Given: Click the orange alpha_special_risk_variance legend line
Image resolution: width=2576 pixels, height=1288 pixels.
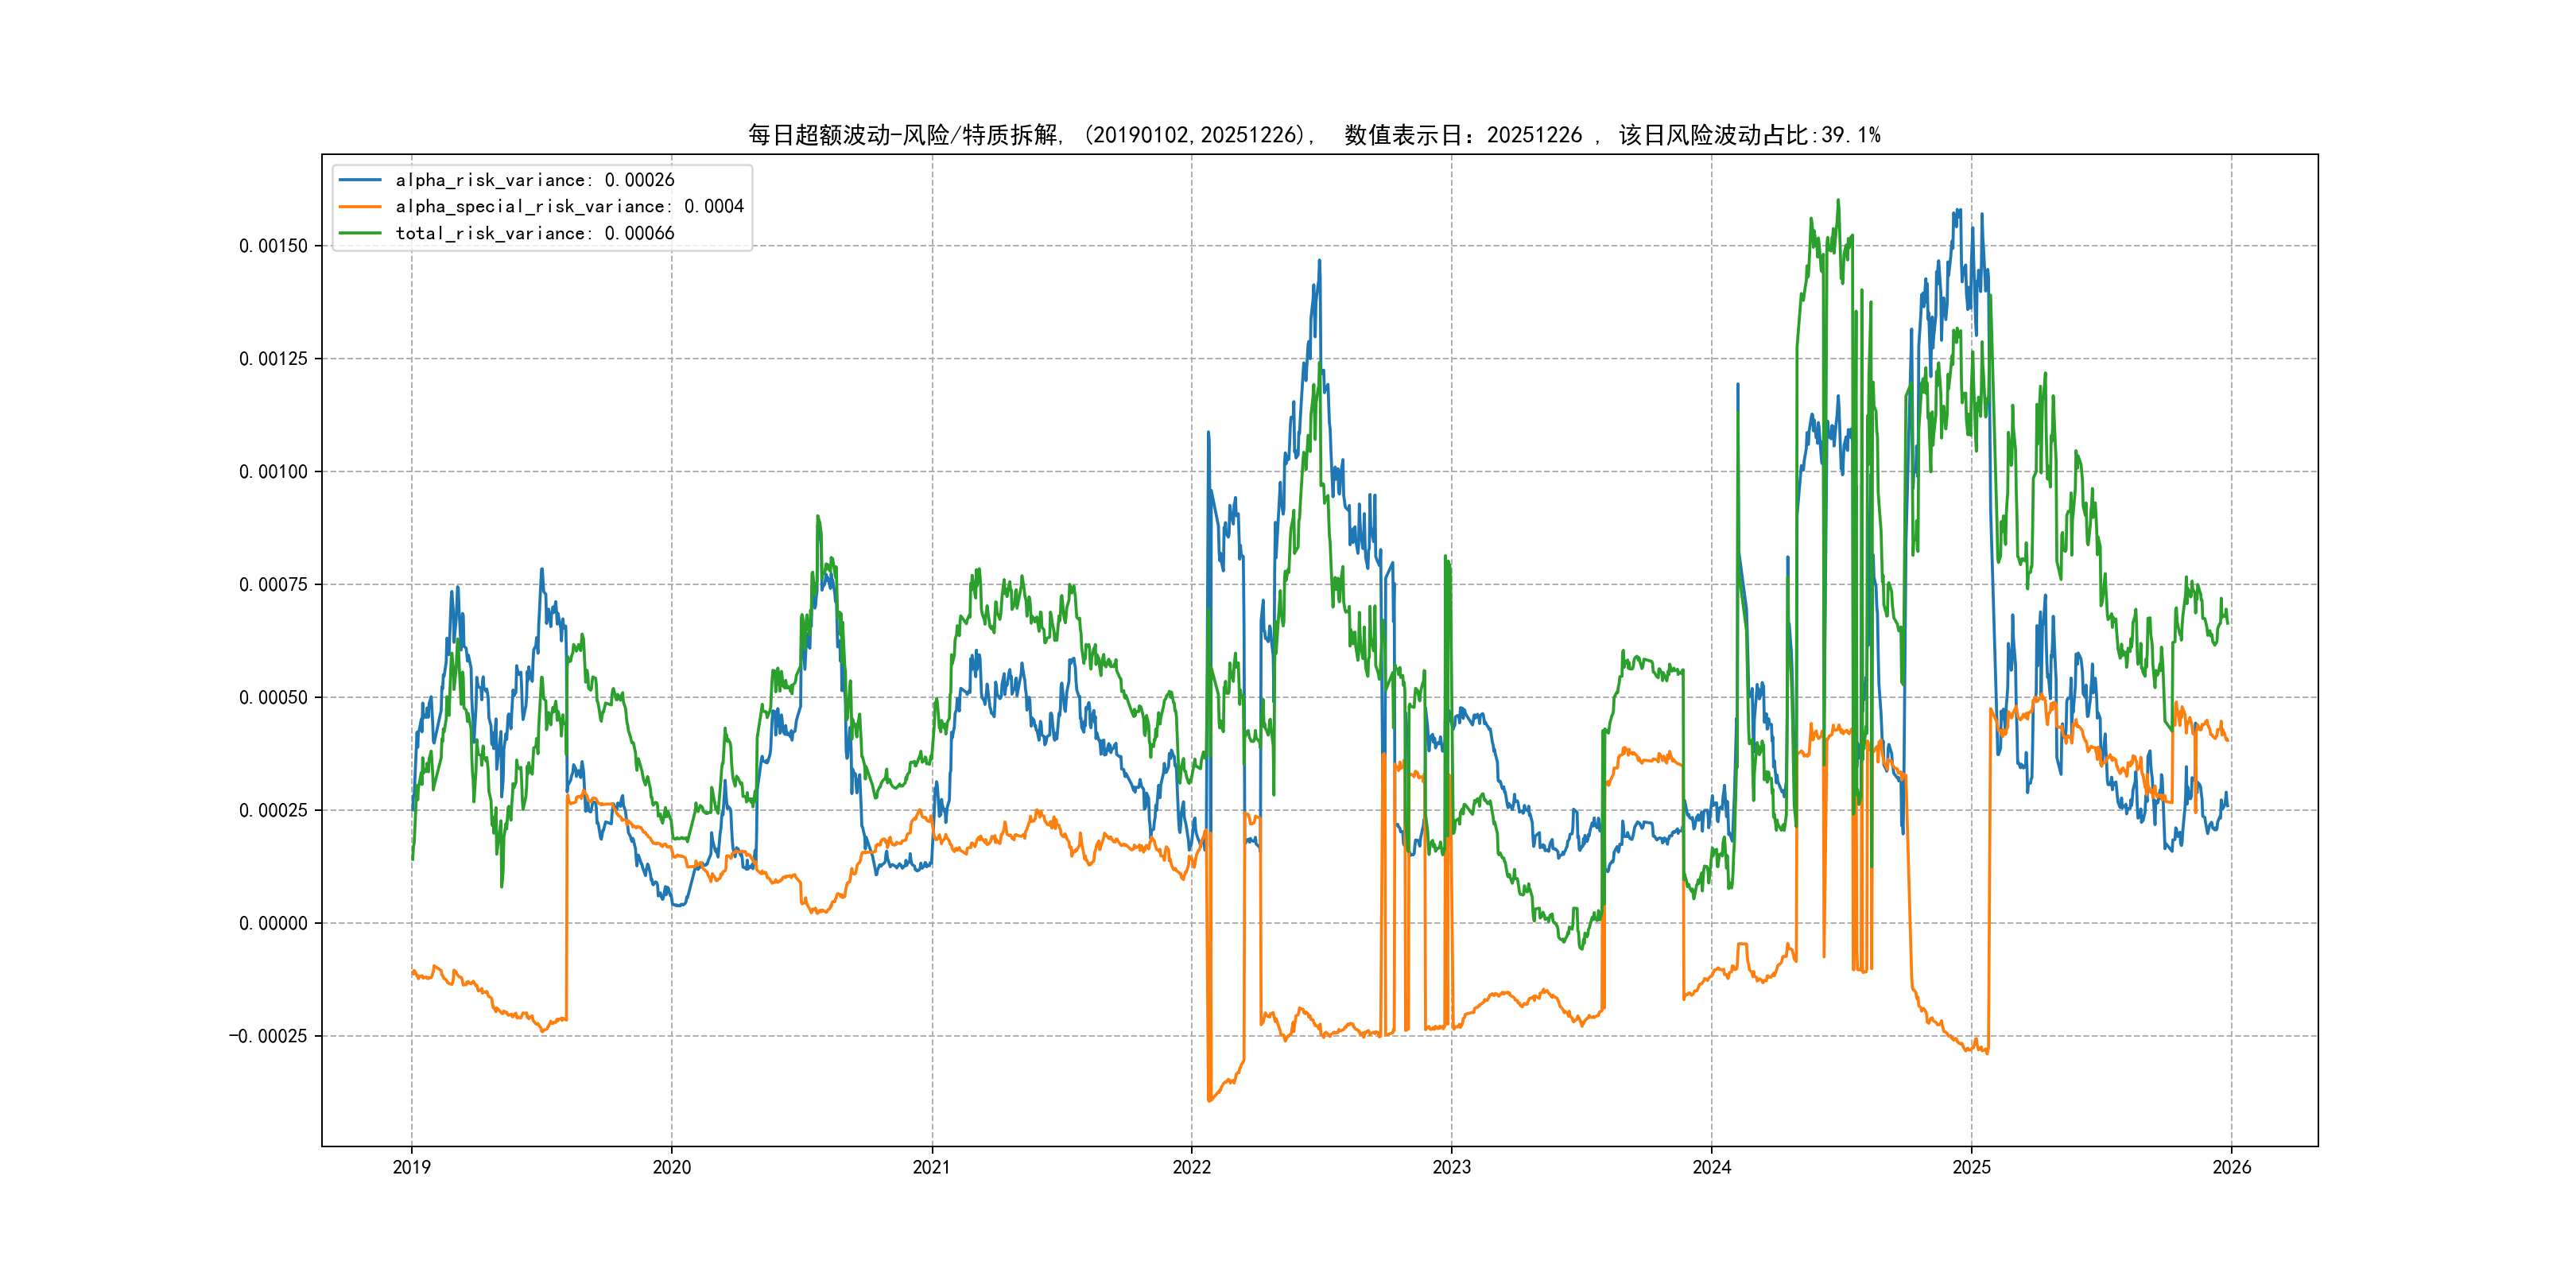Looking at the screenshot, I should (x=360, y=207).
